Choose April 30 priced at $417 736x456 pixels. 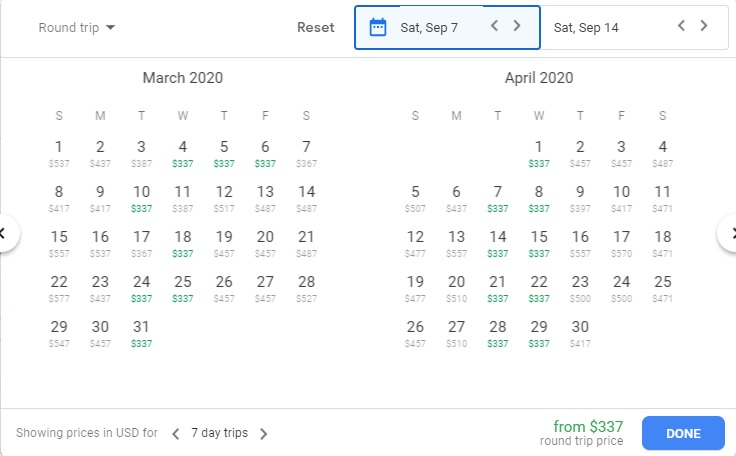[x=580, y=332]
